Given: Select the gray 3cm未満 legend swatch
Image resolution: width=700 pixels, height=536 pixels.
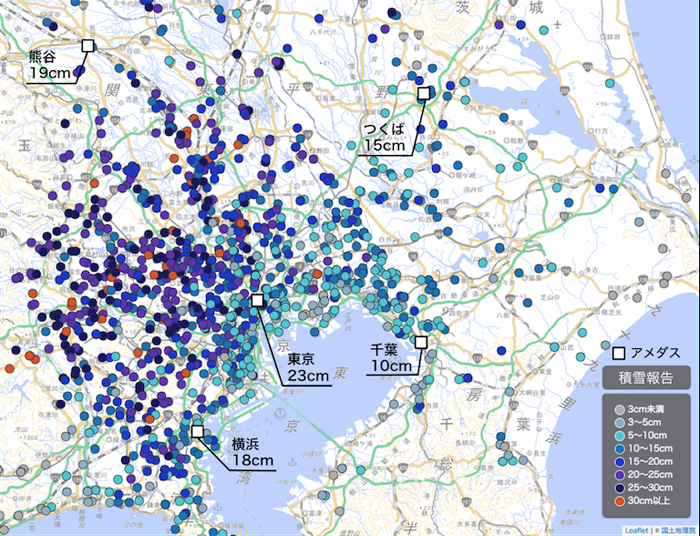Looking at the screenshot, I should click(x=619, y=410).
